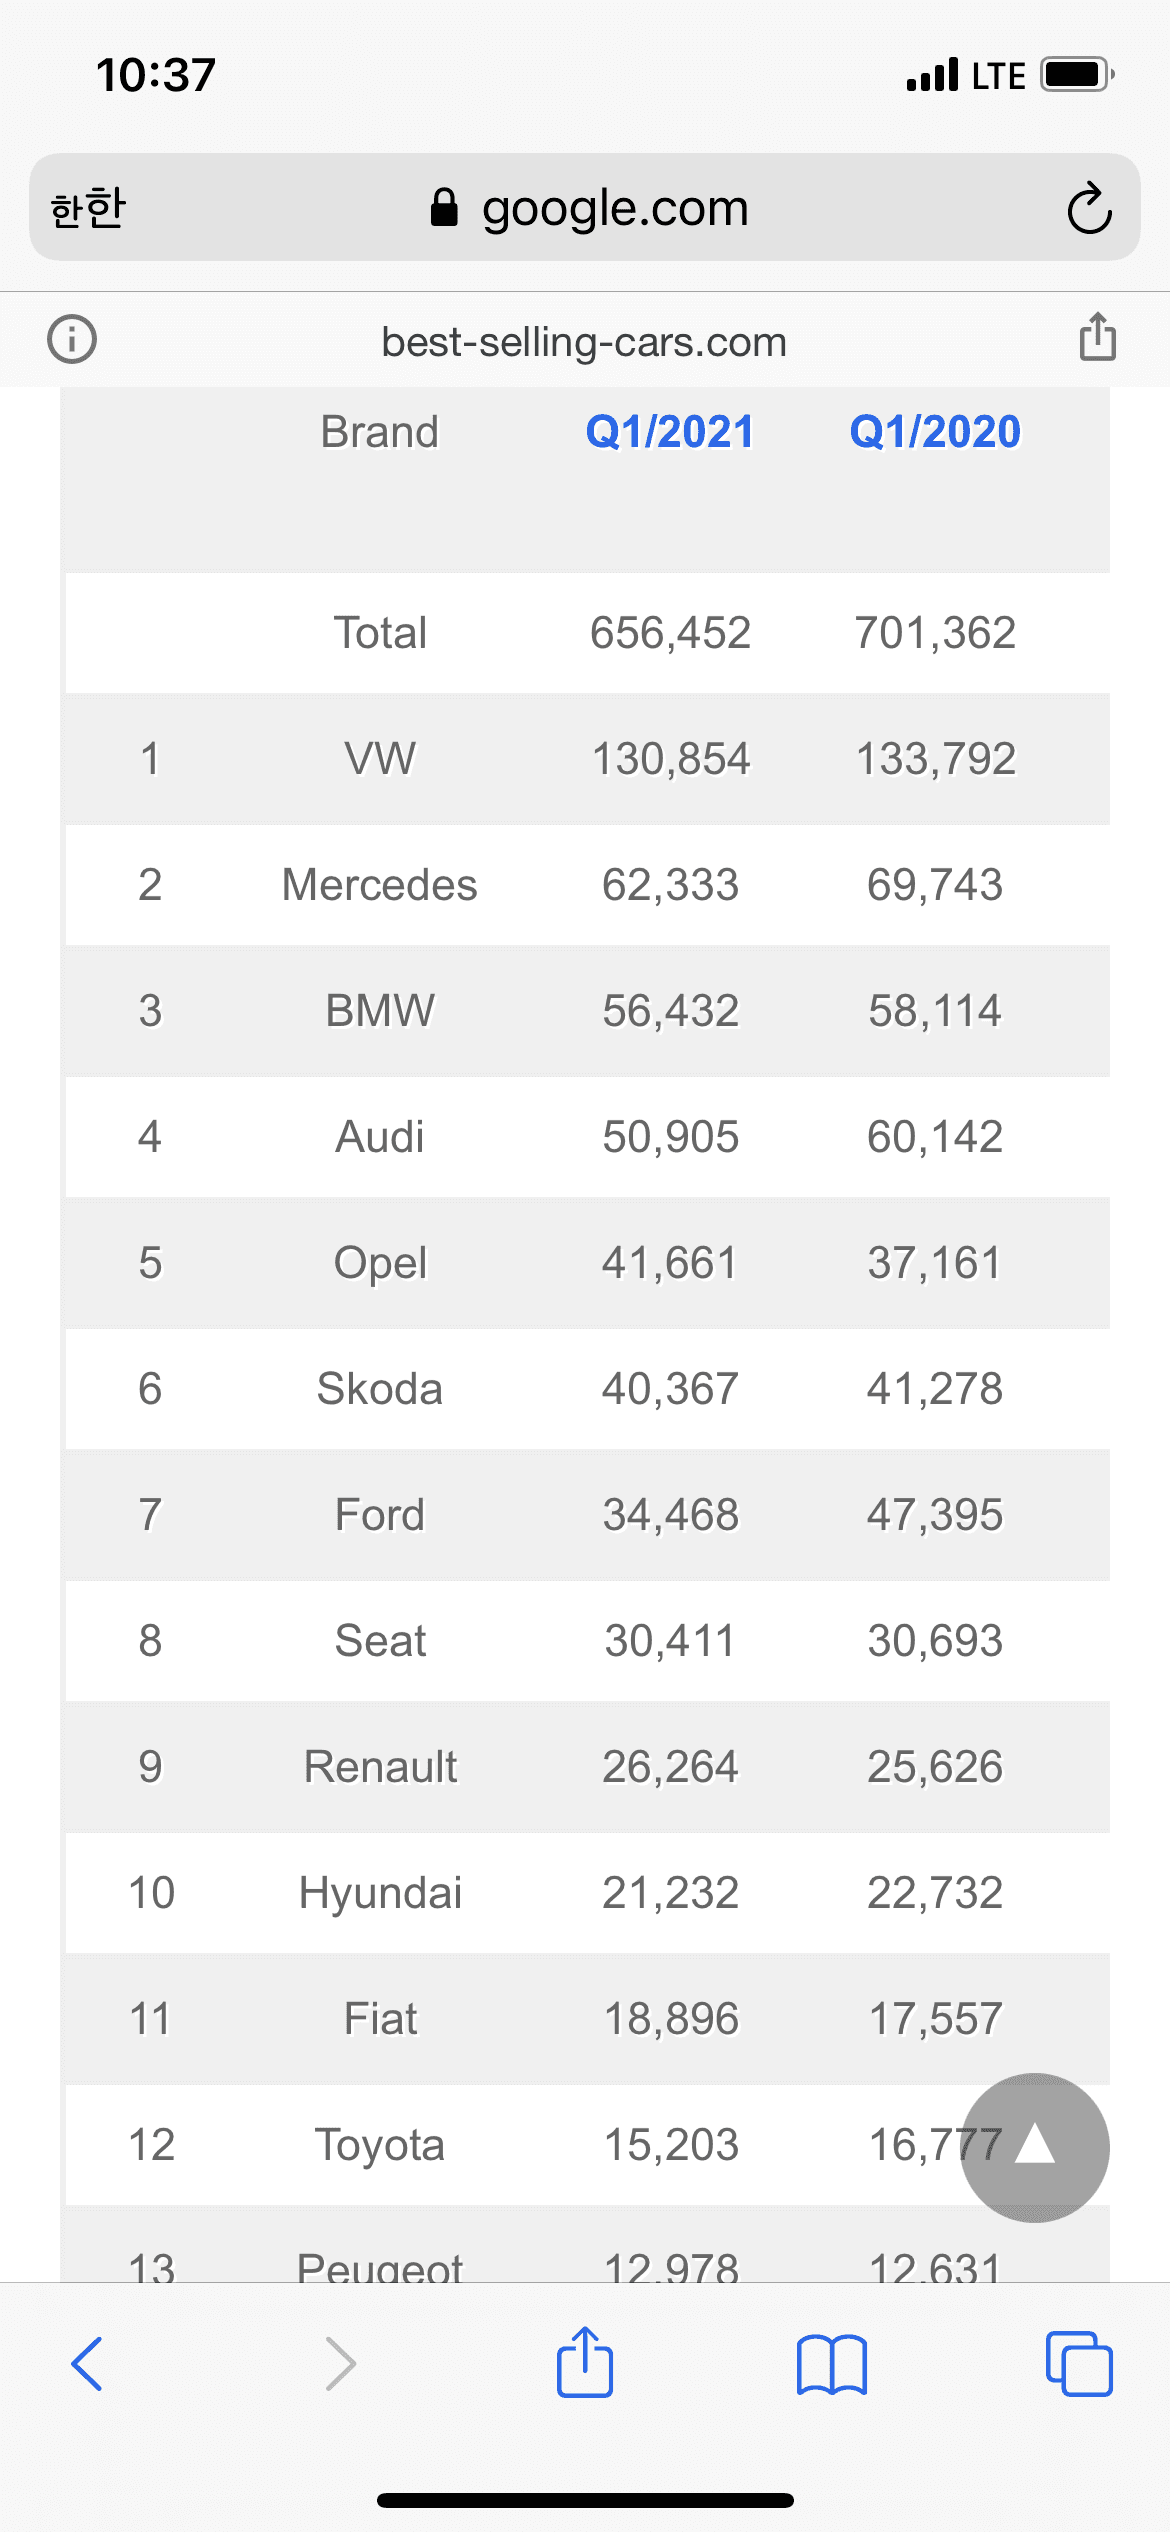Tap the page info circle icon
Screen dimensions: 1170x2532
[x=72, y=339]
